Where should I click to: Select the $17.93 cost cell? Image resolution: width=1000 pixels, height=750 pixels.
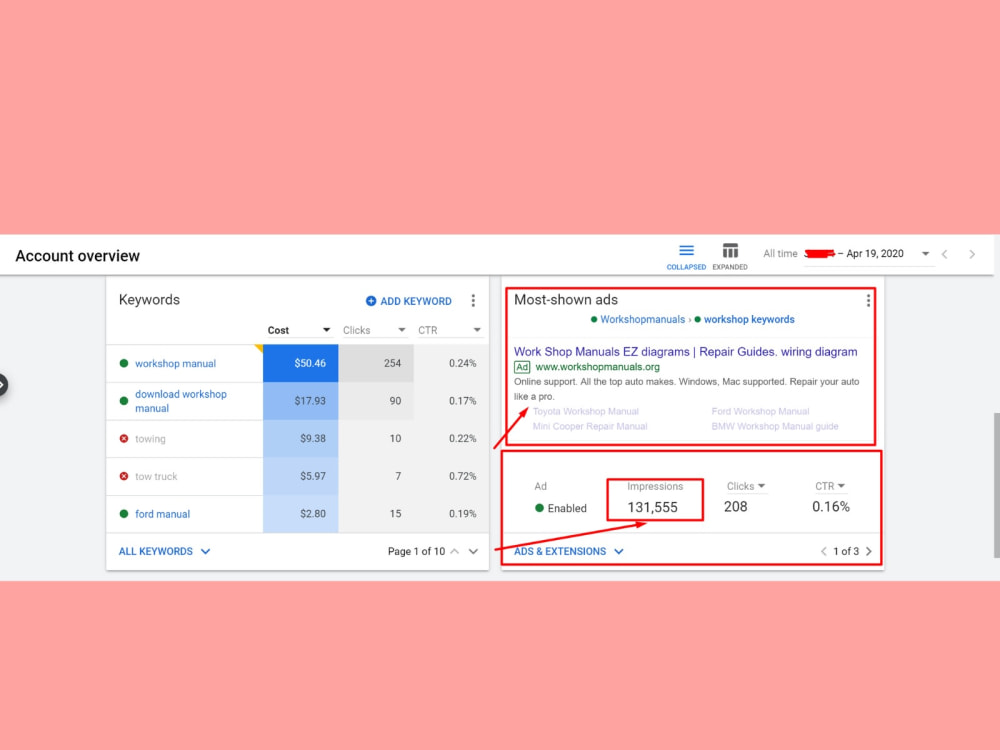click(x=300, y=401)
